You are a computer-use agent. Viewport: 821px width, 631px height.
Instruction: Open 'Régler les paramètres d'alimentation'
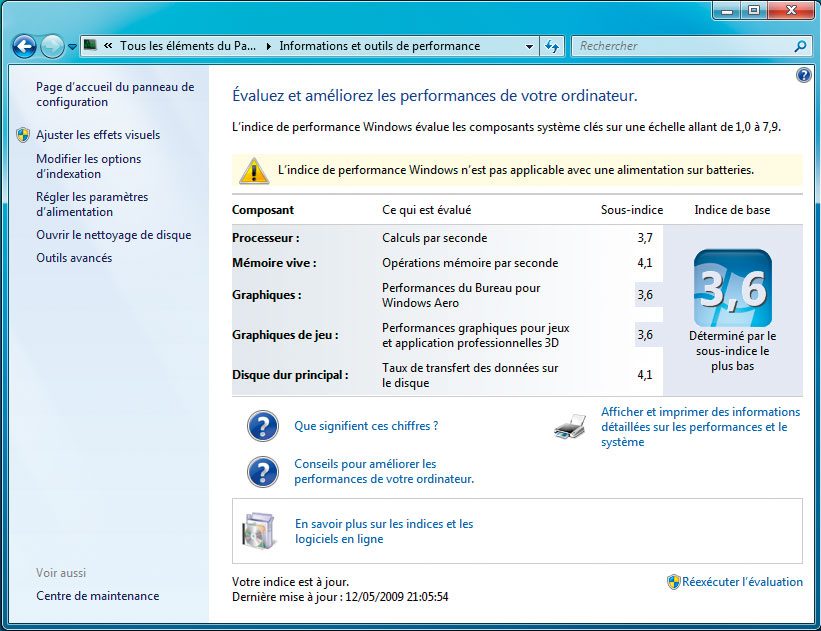[92, 204]
